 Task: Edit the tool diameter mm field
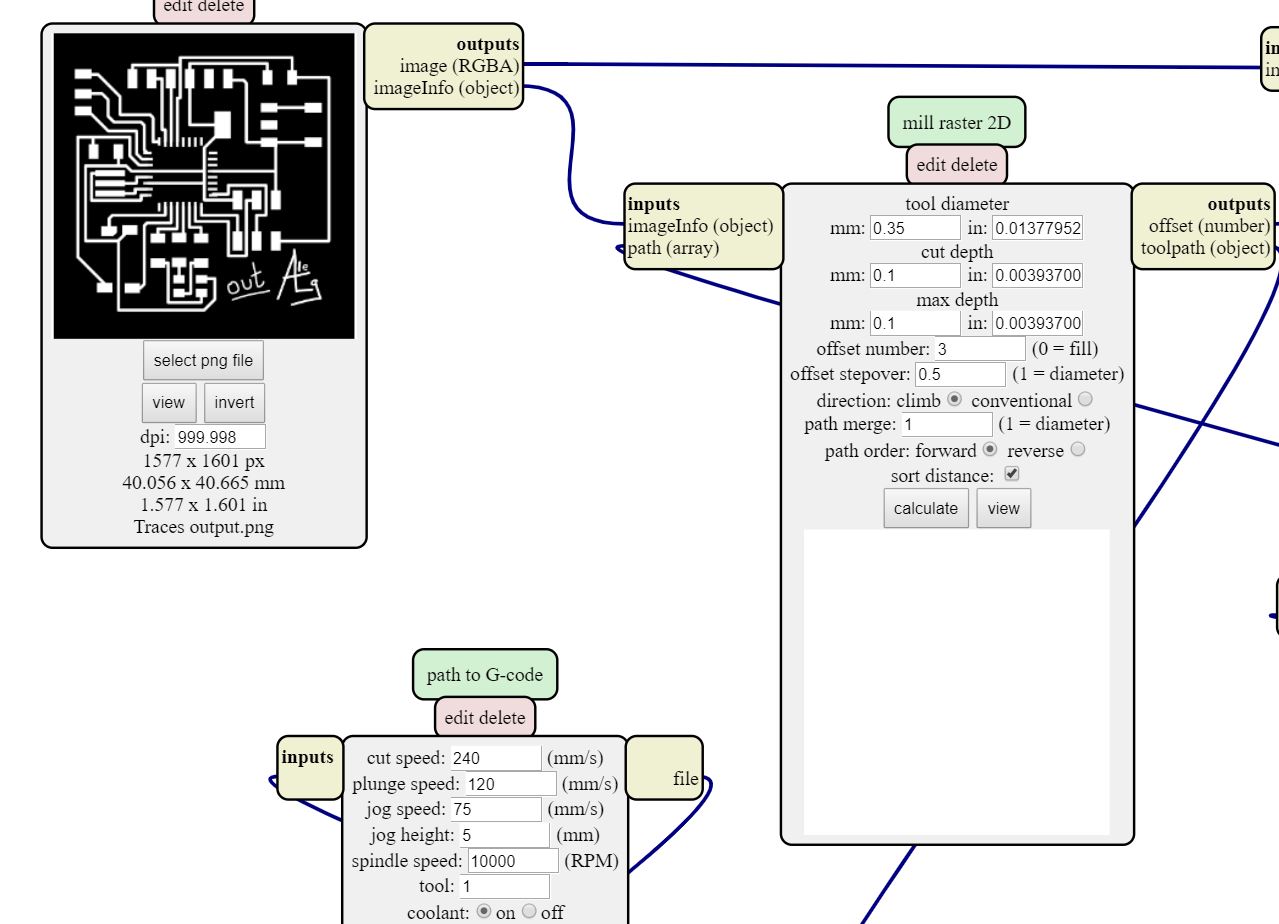915,228
